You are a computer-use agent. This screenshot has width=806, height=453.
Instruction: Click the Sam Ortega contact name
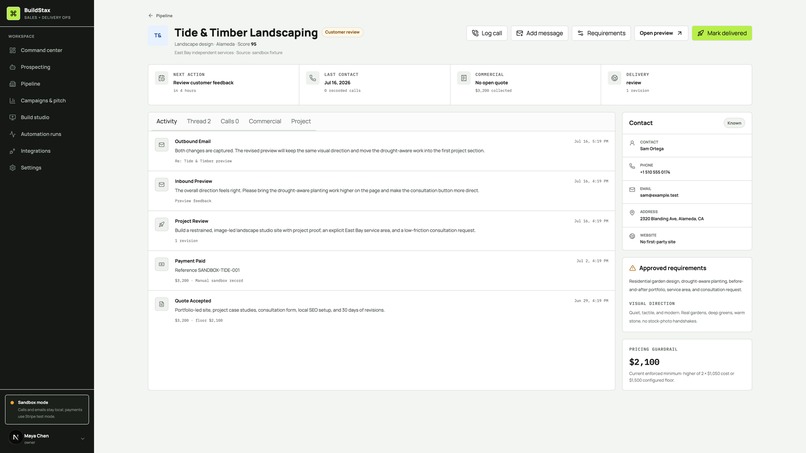tap(651, 149)
